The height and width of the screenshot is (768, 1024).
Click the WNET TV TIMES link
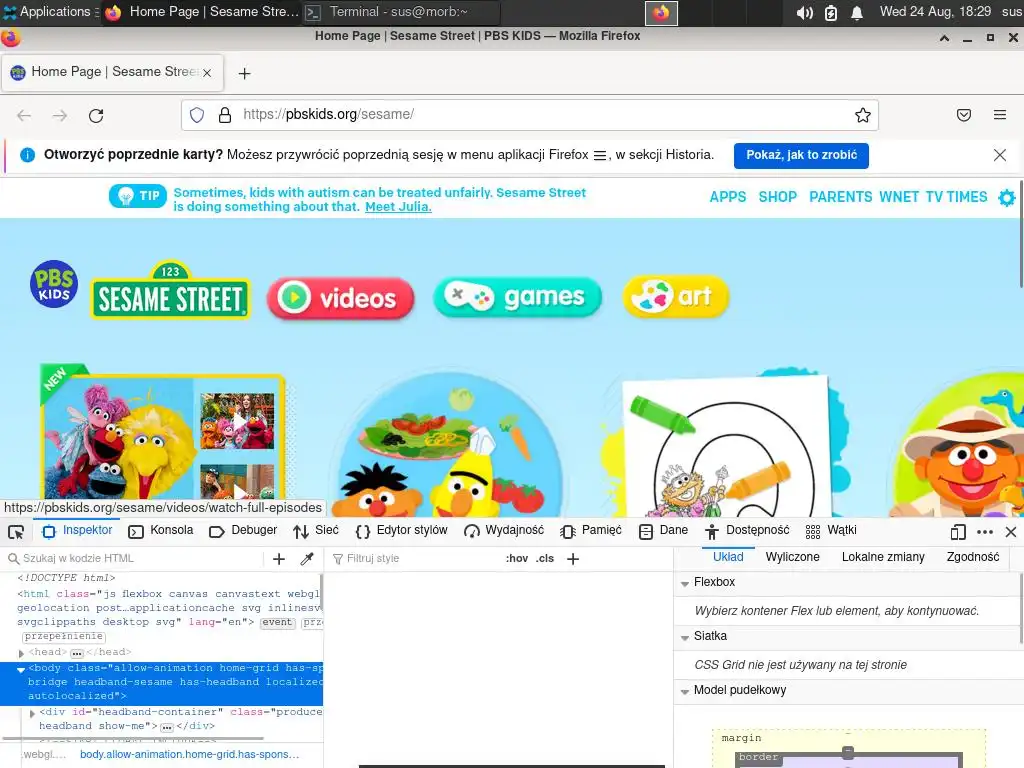(933, 197)
